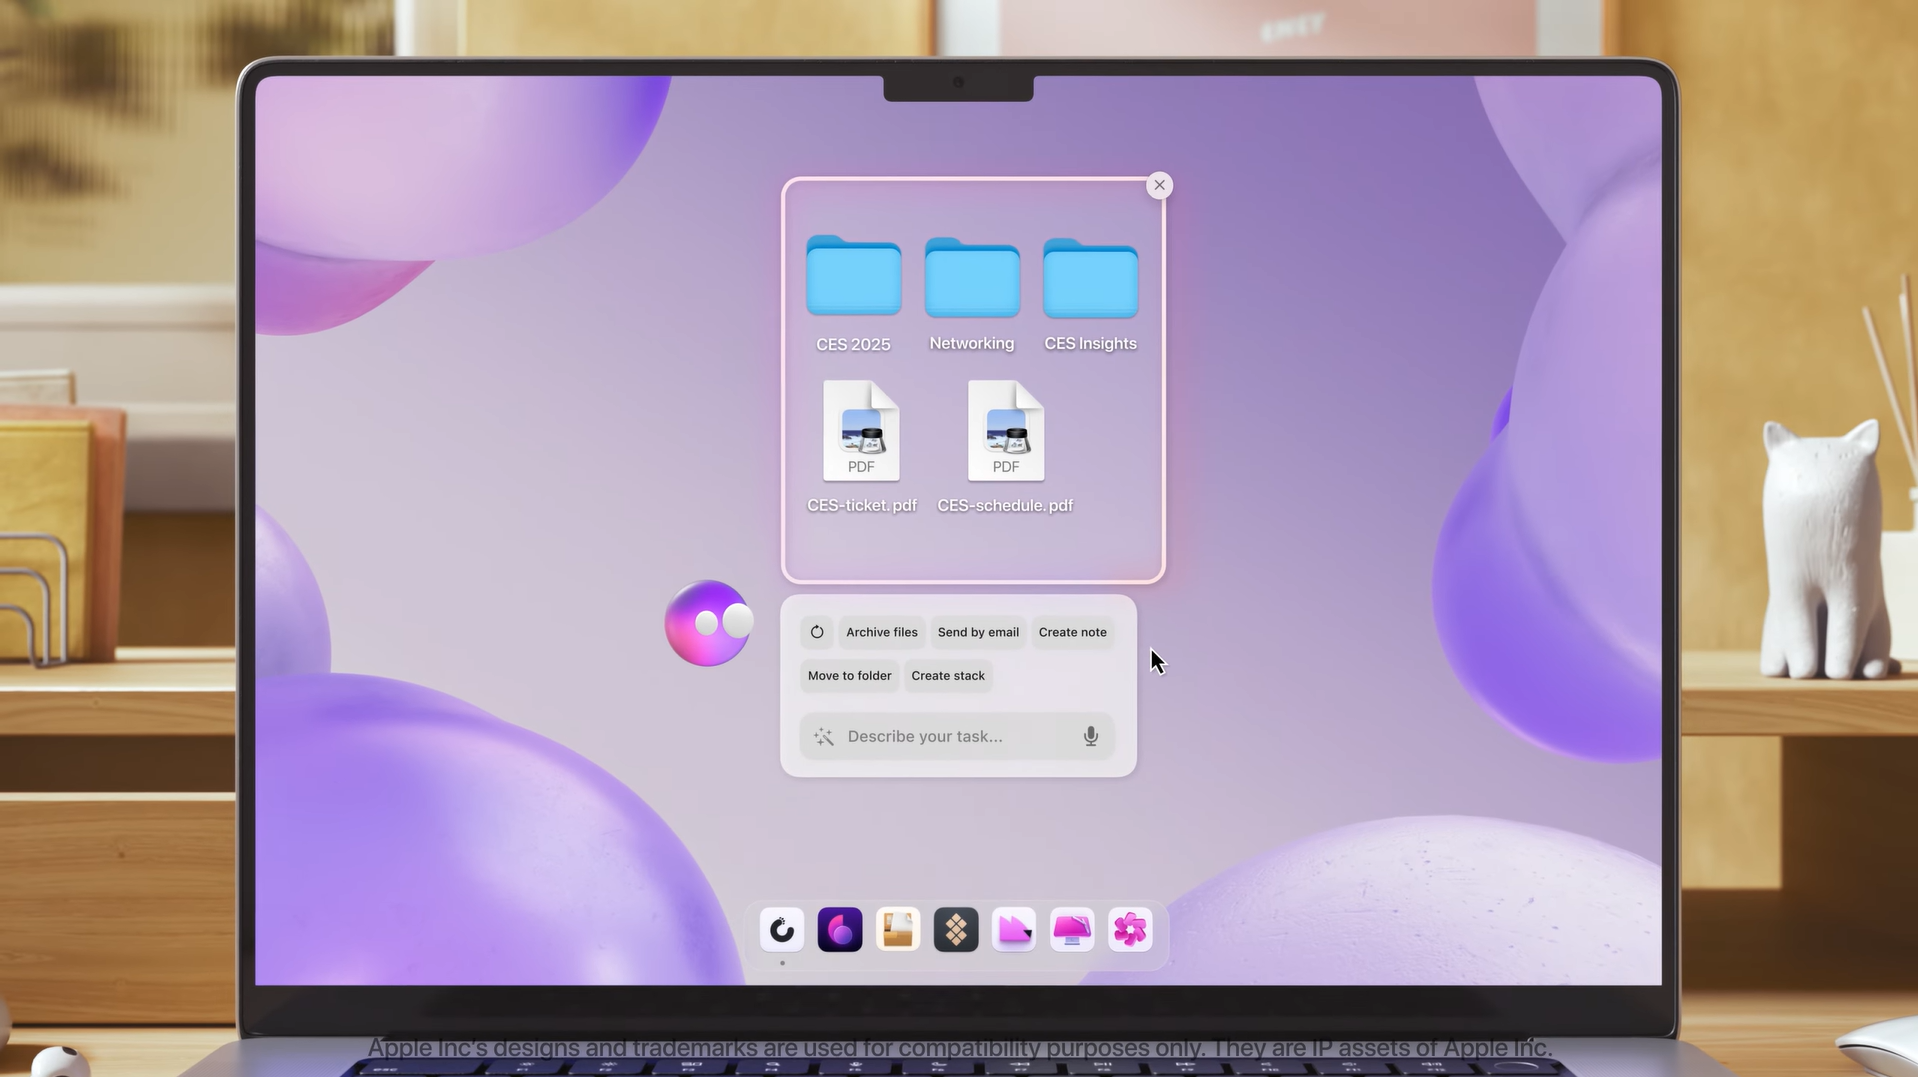Click the Move to folder suggestion
Screen dimensions: 1918x1077
(849, 676)
